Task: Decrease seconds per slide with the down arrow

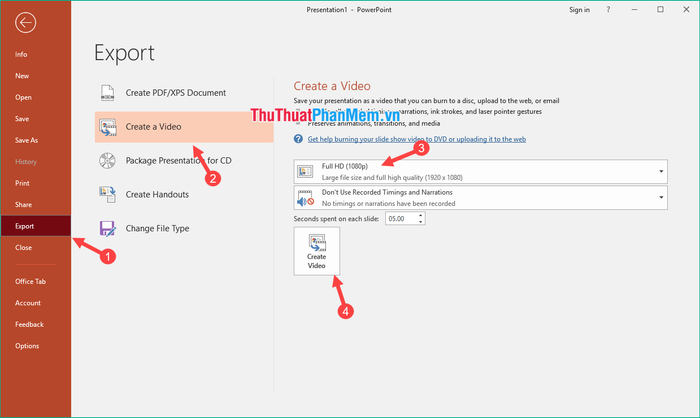Action: [421, 222]
